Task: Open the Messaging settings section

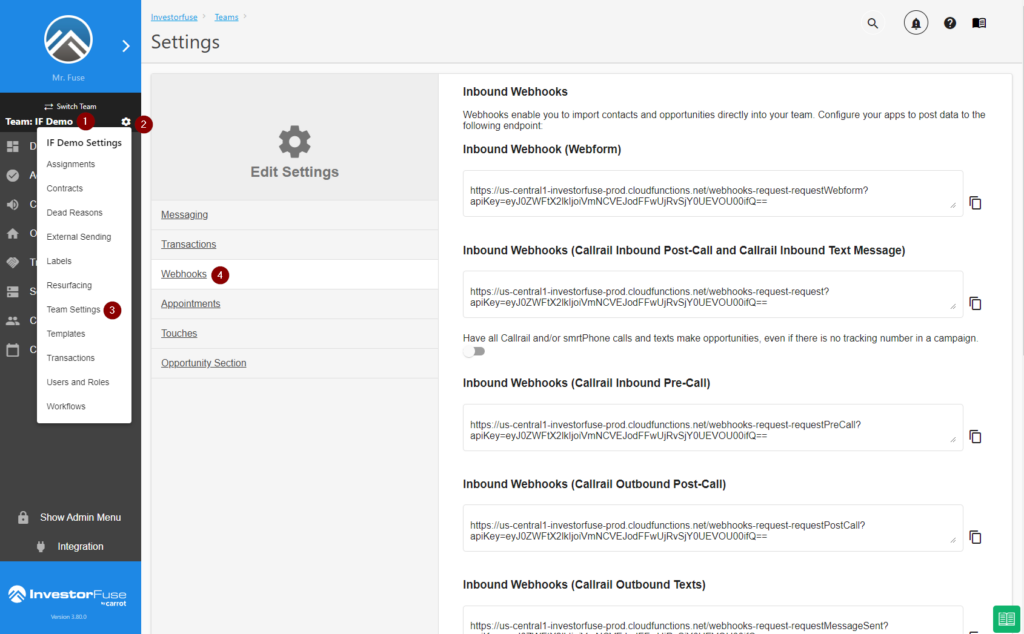Action: [x=184, y=214]
